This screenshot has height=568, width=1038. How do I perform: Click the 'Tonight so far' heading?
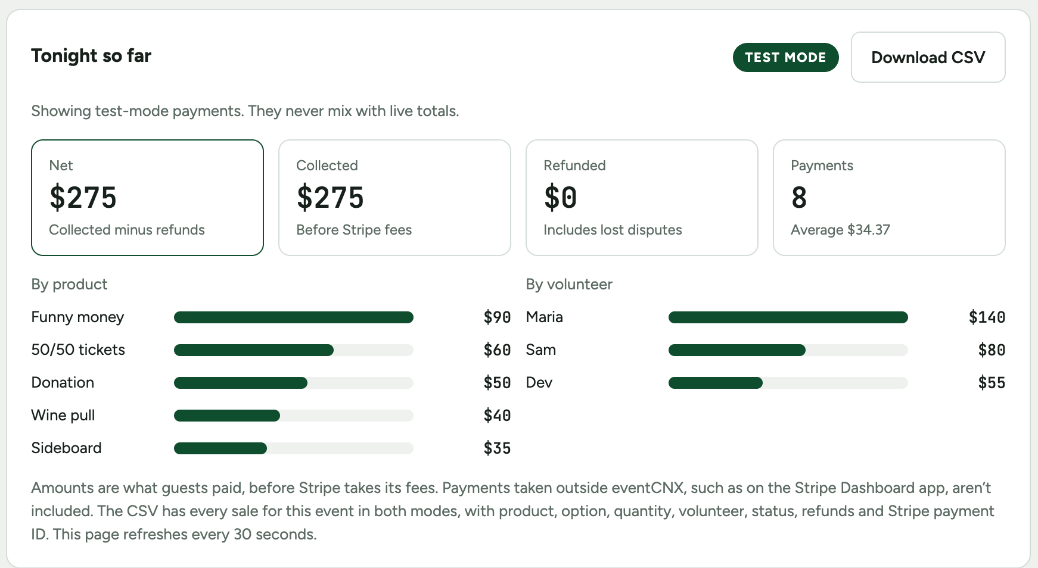pos(91,56)
